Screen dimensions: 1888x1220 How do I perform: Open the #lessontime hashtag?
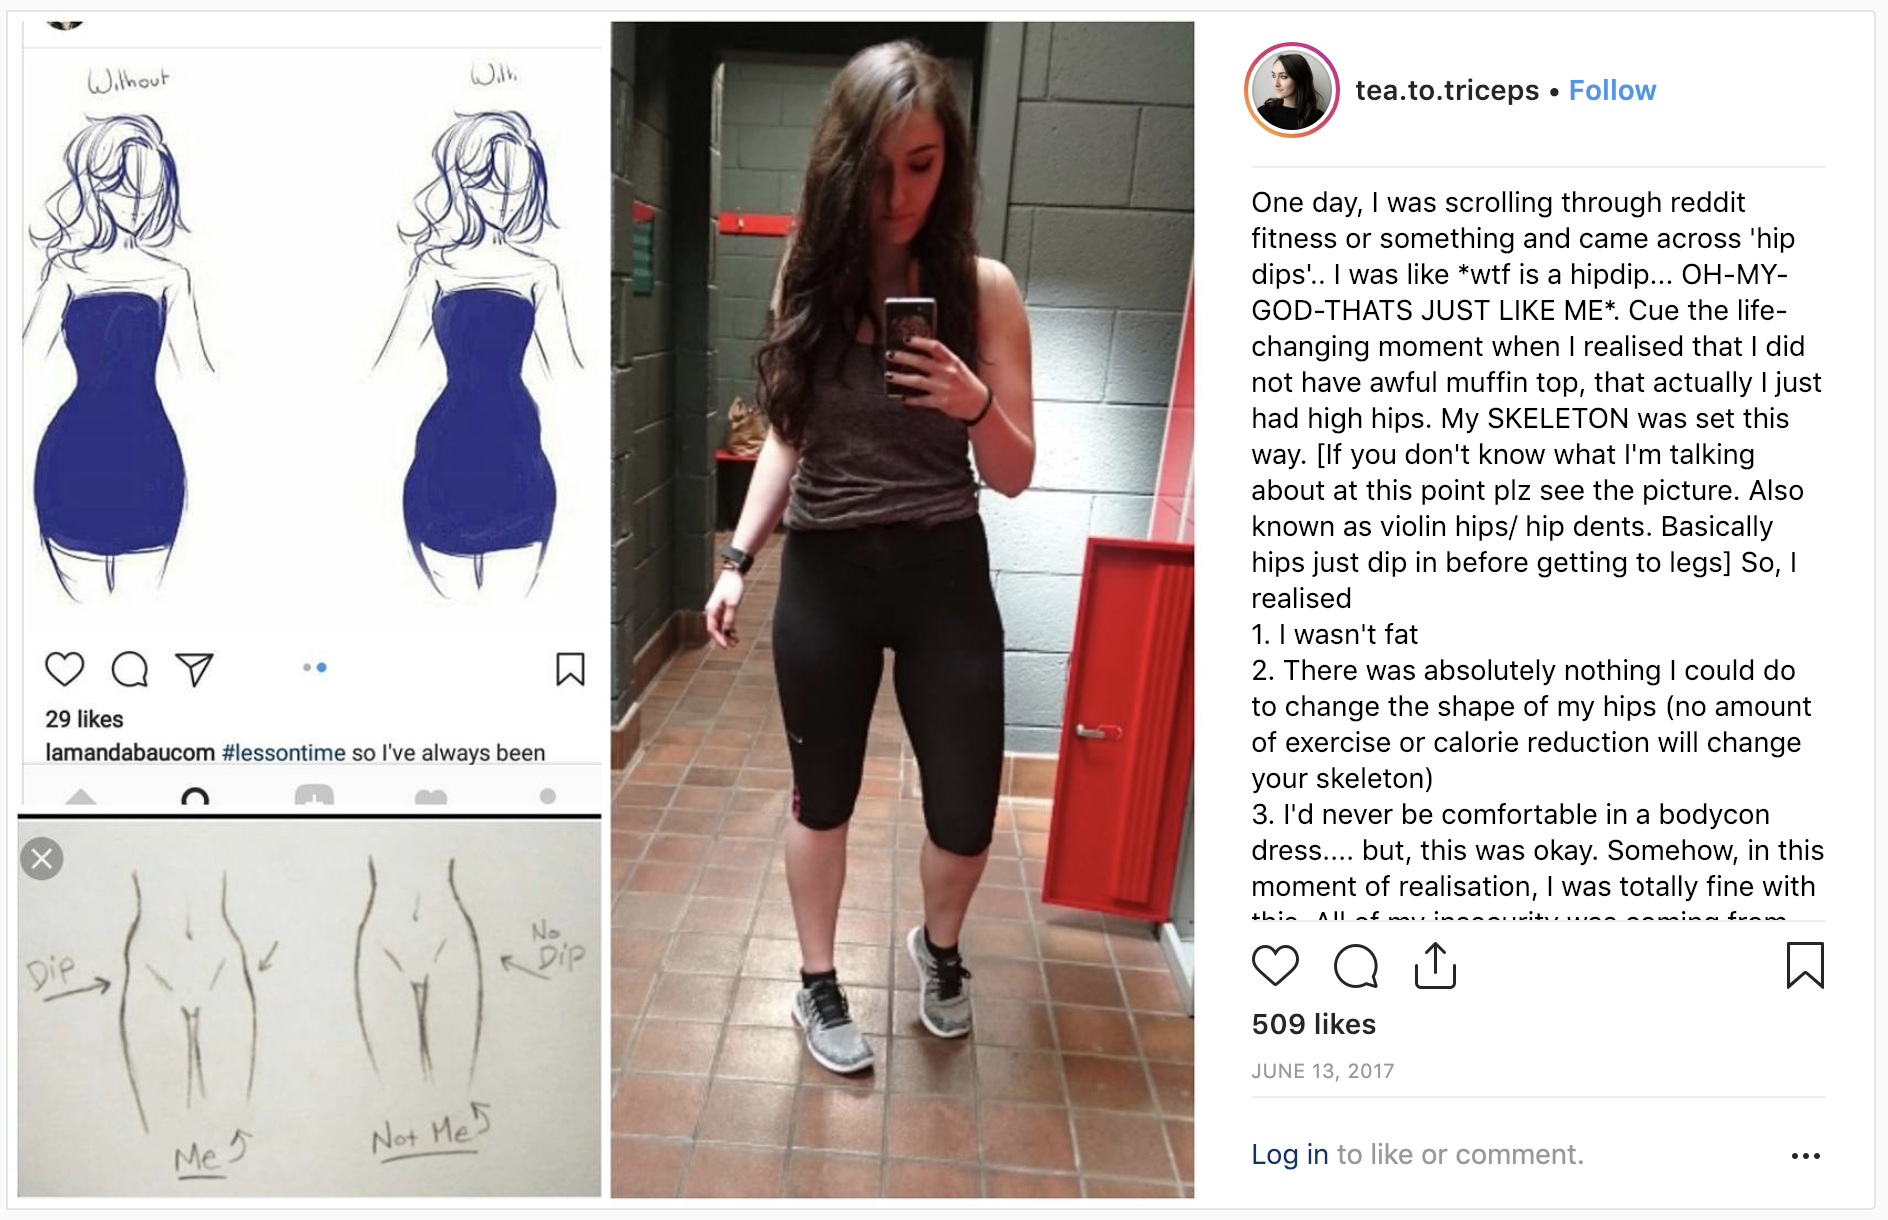tap(284, 752)
